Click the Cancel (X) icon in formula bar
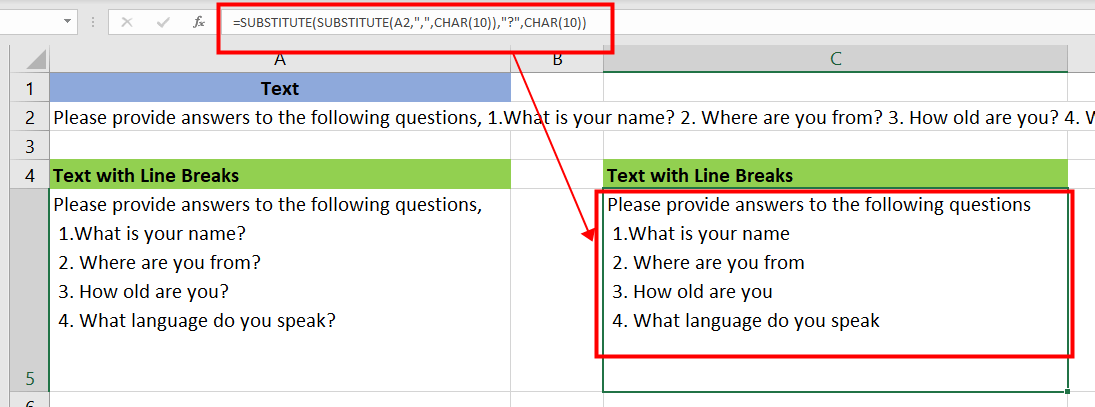This screenshot has width=1095, height=407. (x=127, y=21)
